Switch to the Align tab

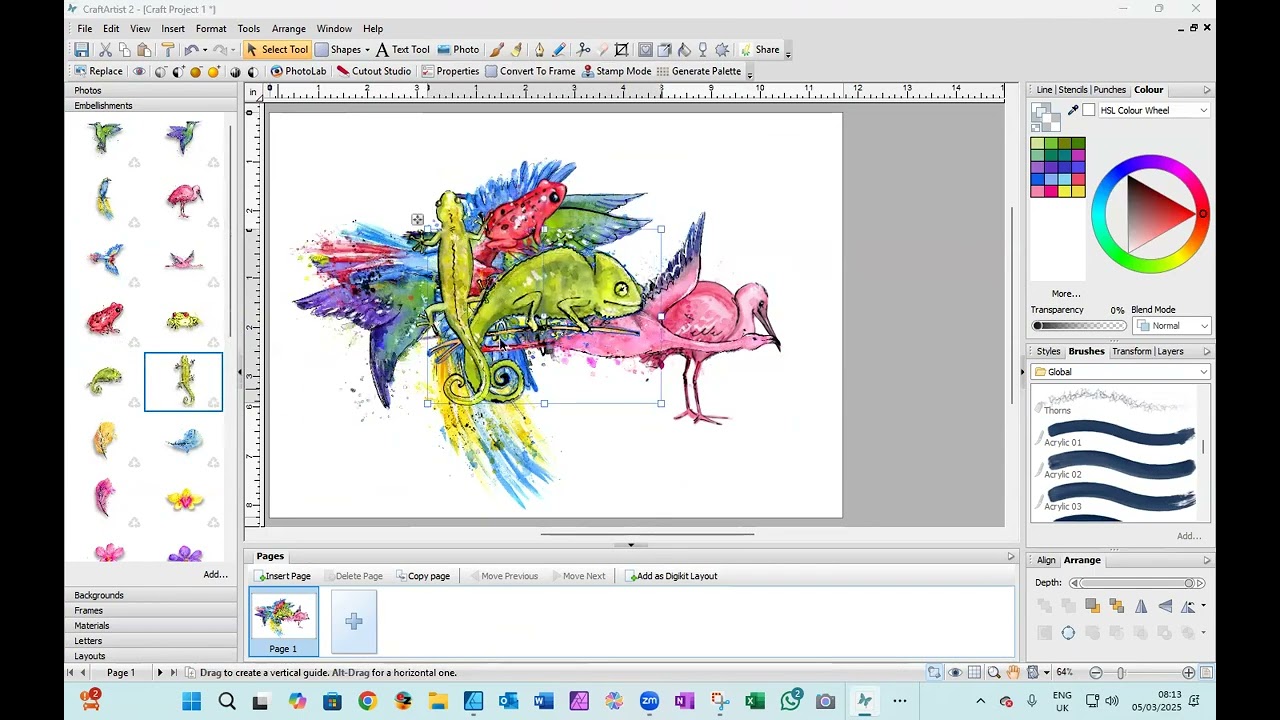click(1046, 561)
